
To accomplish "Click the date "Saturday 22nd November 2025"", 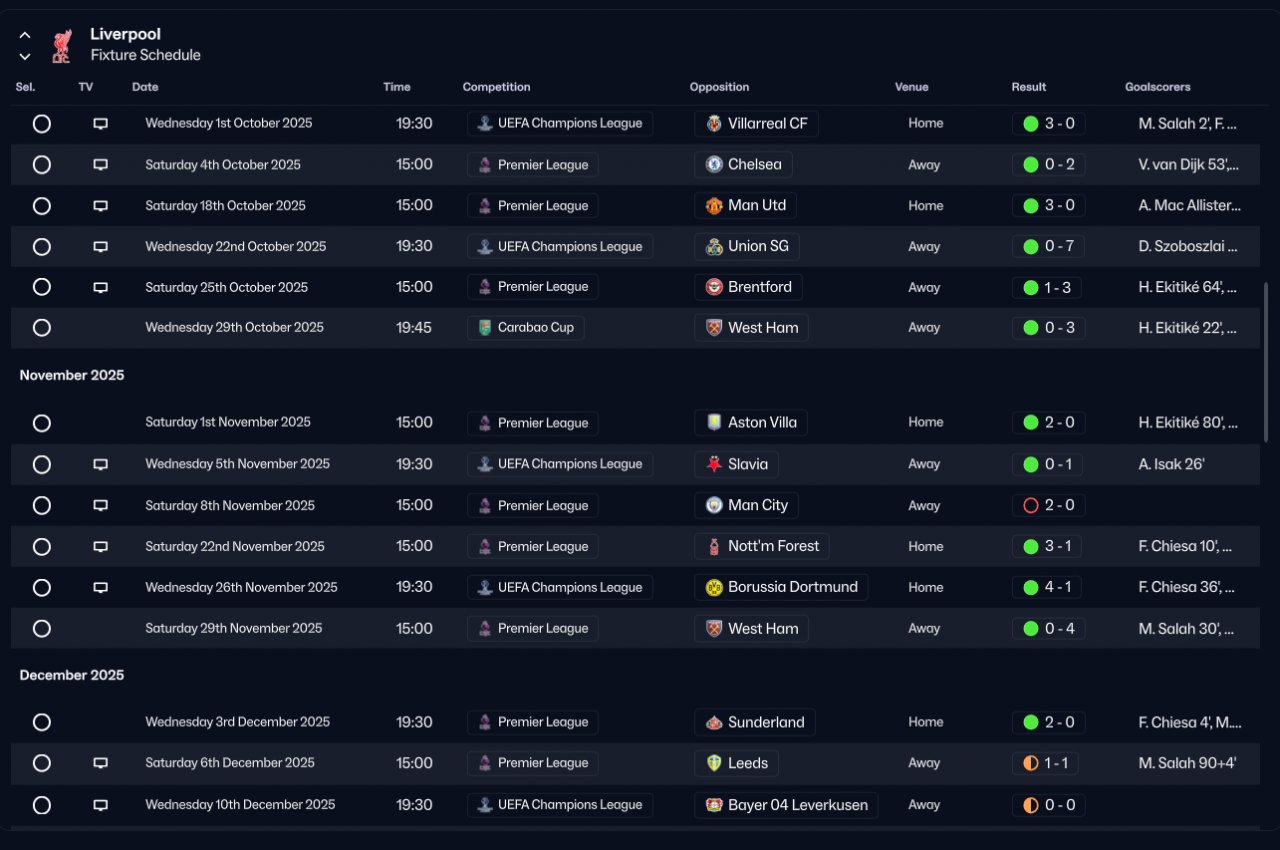I will point(235,547).
